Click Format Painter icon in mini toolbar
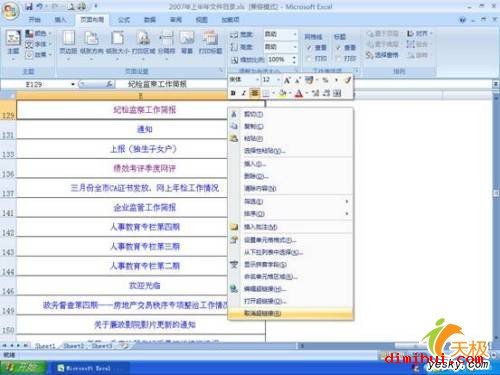Viewport: 500px width, 375px height. (x=347, y=80)
